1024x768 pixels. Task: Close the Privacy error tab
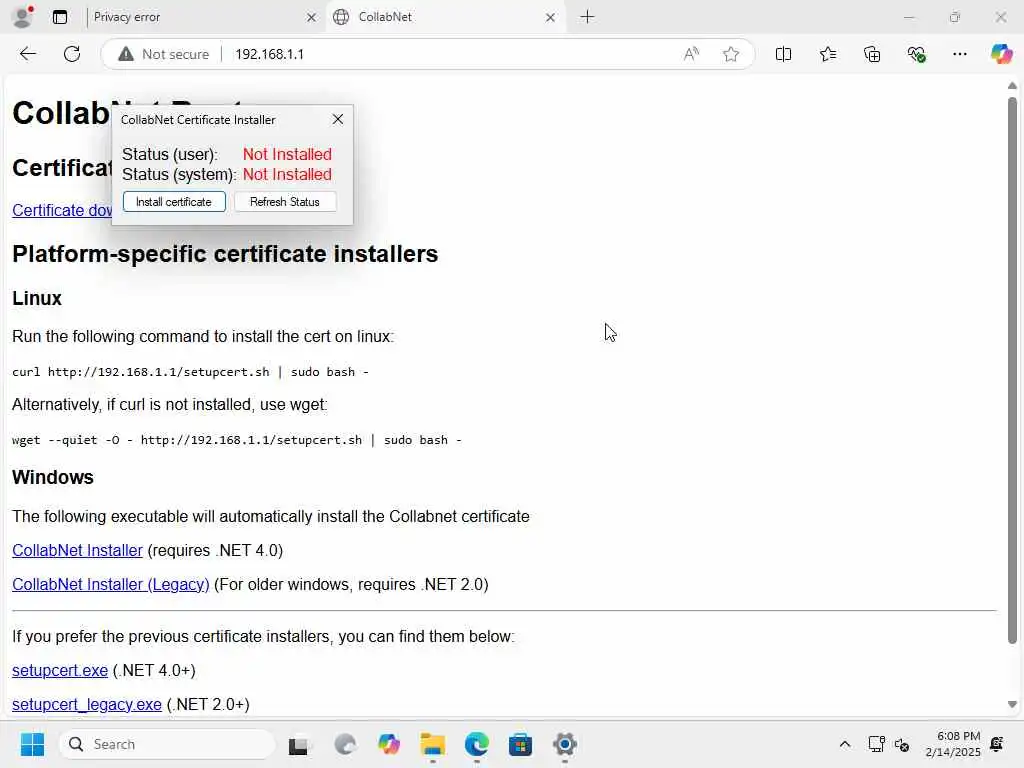tap(312, 18)
